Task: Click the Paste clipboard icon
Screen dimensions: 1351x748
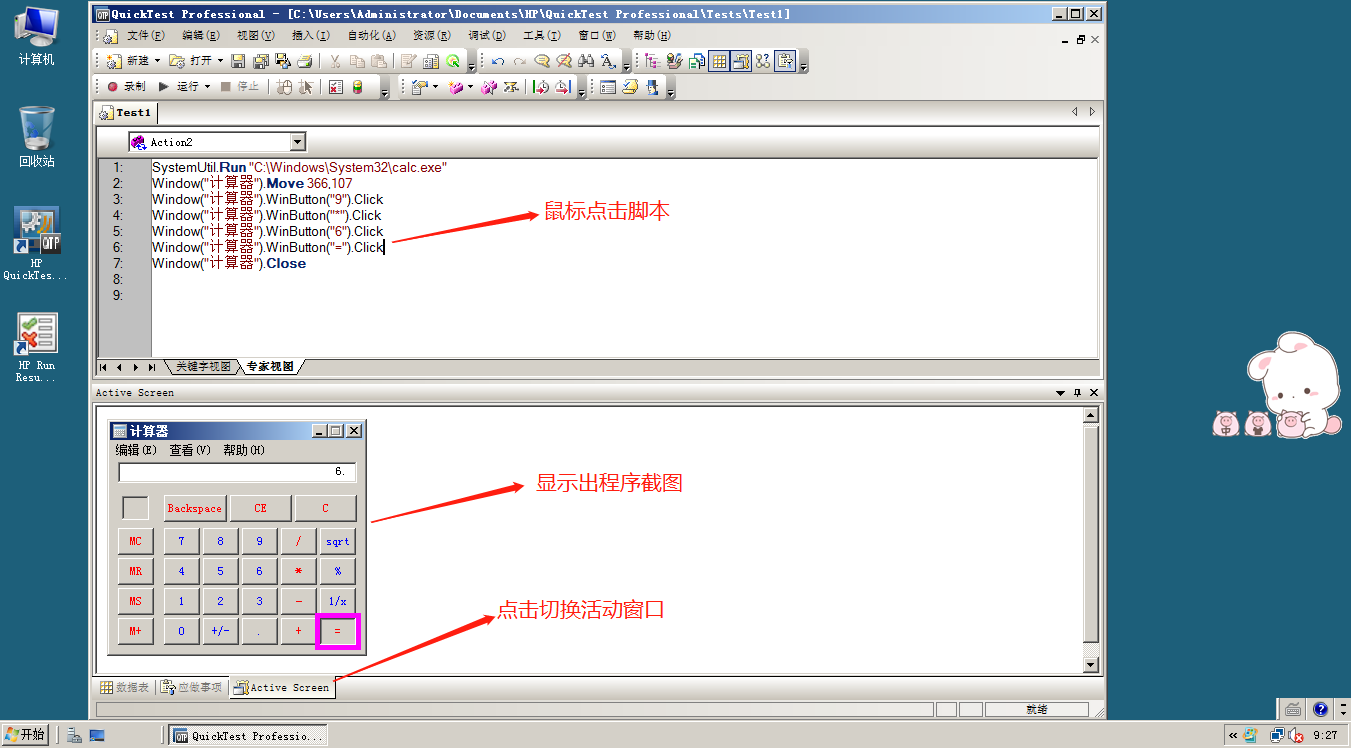Action: [379, 61]
